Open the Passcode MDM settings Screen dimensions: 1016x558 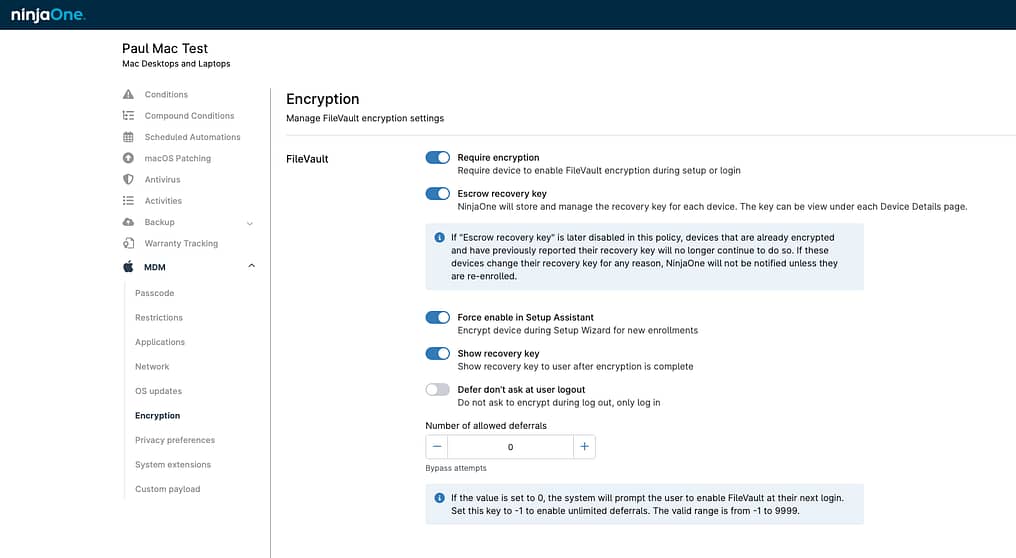pos(154,293)
